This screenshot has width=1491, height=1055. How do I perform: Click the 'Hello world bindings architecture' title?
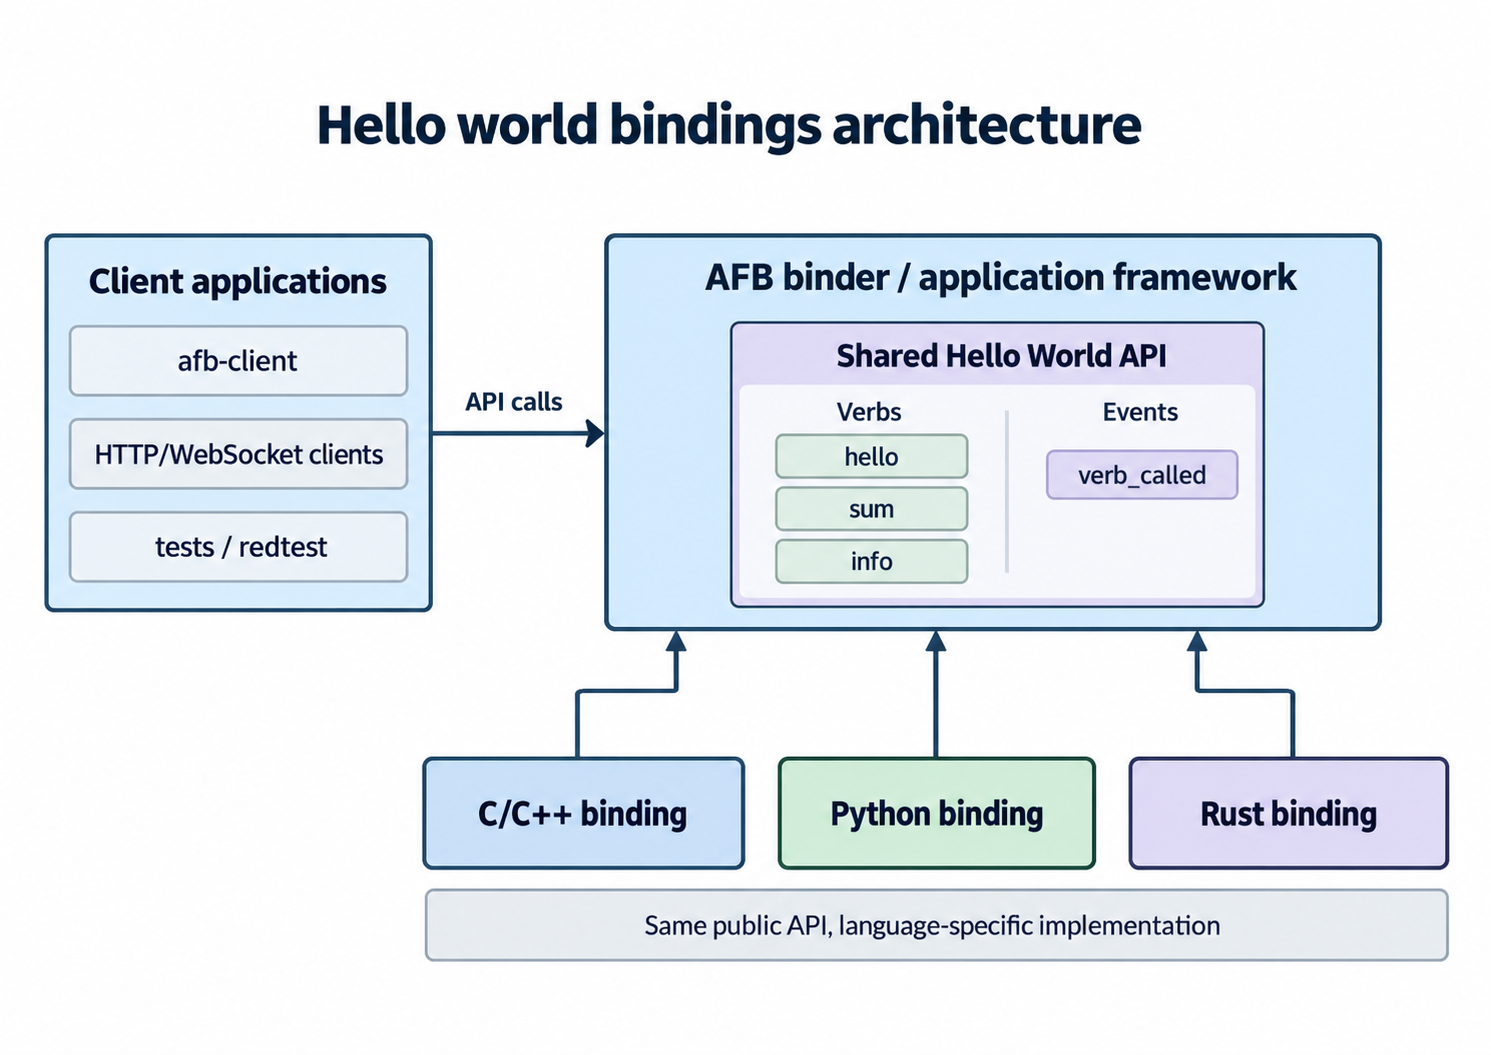click(x=729, y=126)
